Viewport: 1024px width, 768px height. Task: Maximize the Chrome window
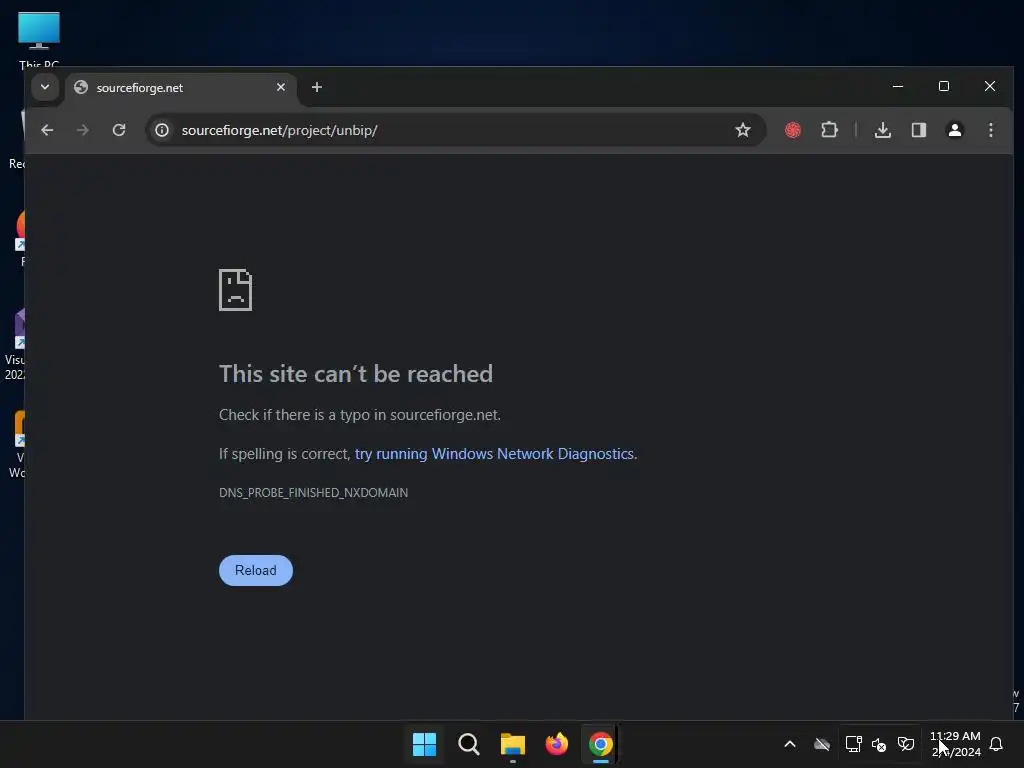tap(944, 86)
